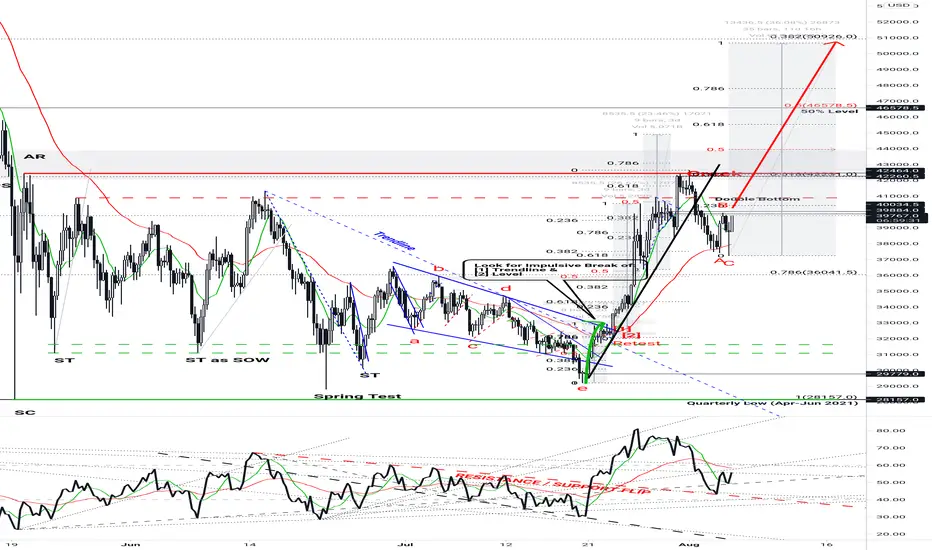Screen dimensions: 932x550
Task: Select the Jun label on time axis
Action: pos(130,543)
